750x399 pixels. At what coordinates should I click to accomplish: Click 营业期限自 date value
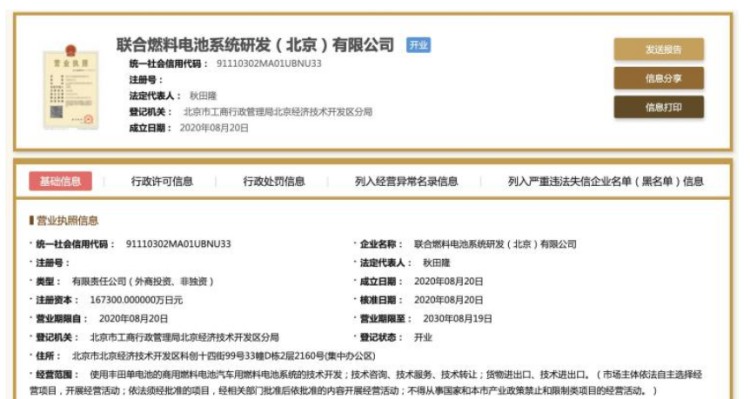[133, 319]
